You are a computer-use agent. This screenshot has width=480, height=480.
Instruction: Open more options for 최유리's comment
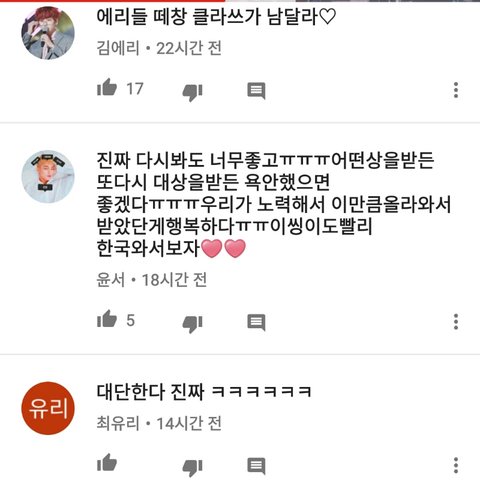pyautogui.click(x=456, y=465)
